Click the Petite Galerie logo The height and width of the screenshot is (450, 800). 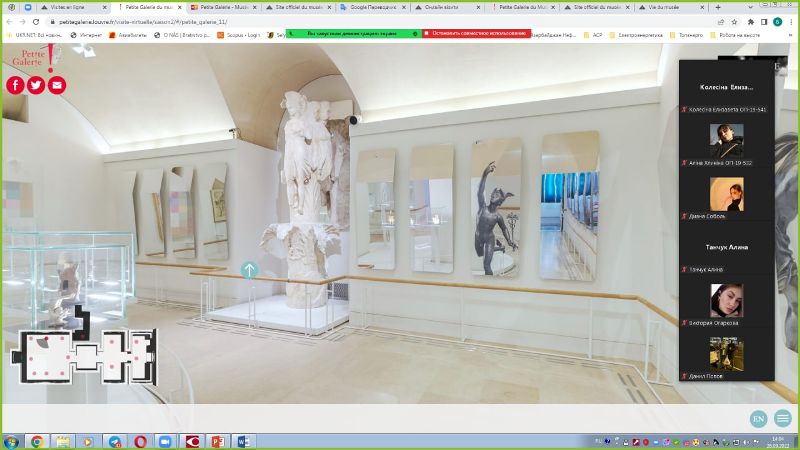point(33,57)
